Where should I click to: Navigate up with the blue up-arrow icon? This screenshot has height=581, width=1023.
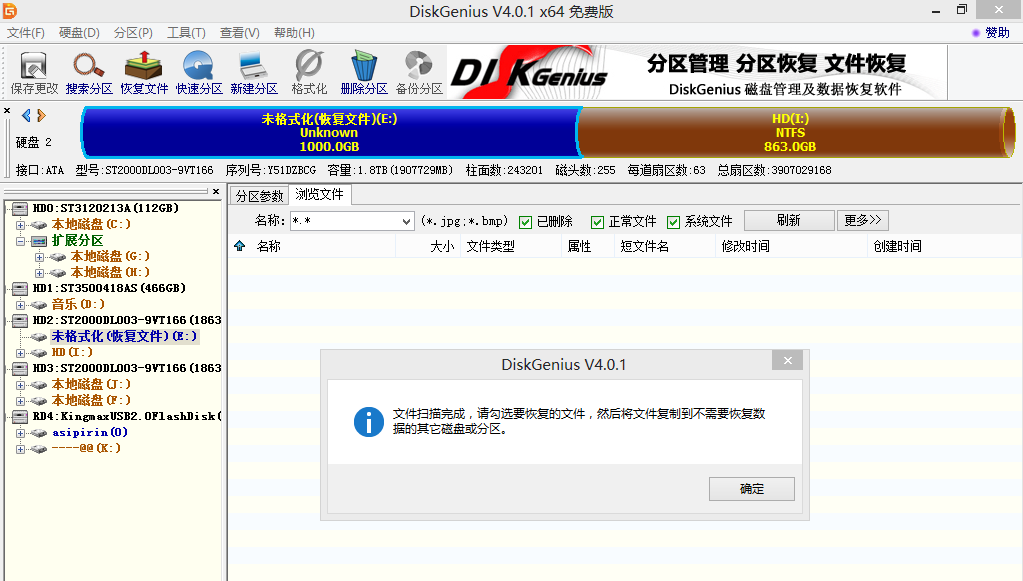[x=239, y=246]
